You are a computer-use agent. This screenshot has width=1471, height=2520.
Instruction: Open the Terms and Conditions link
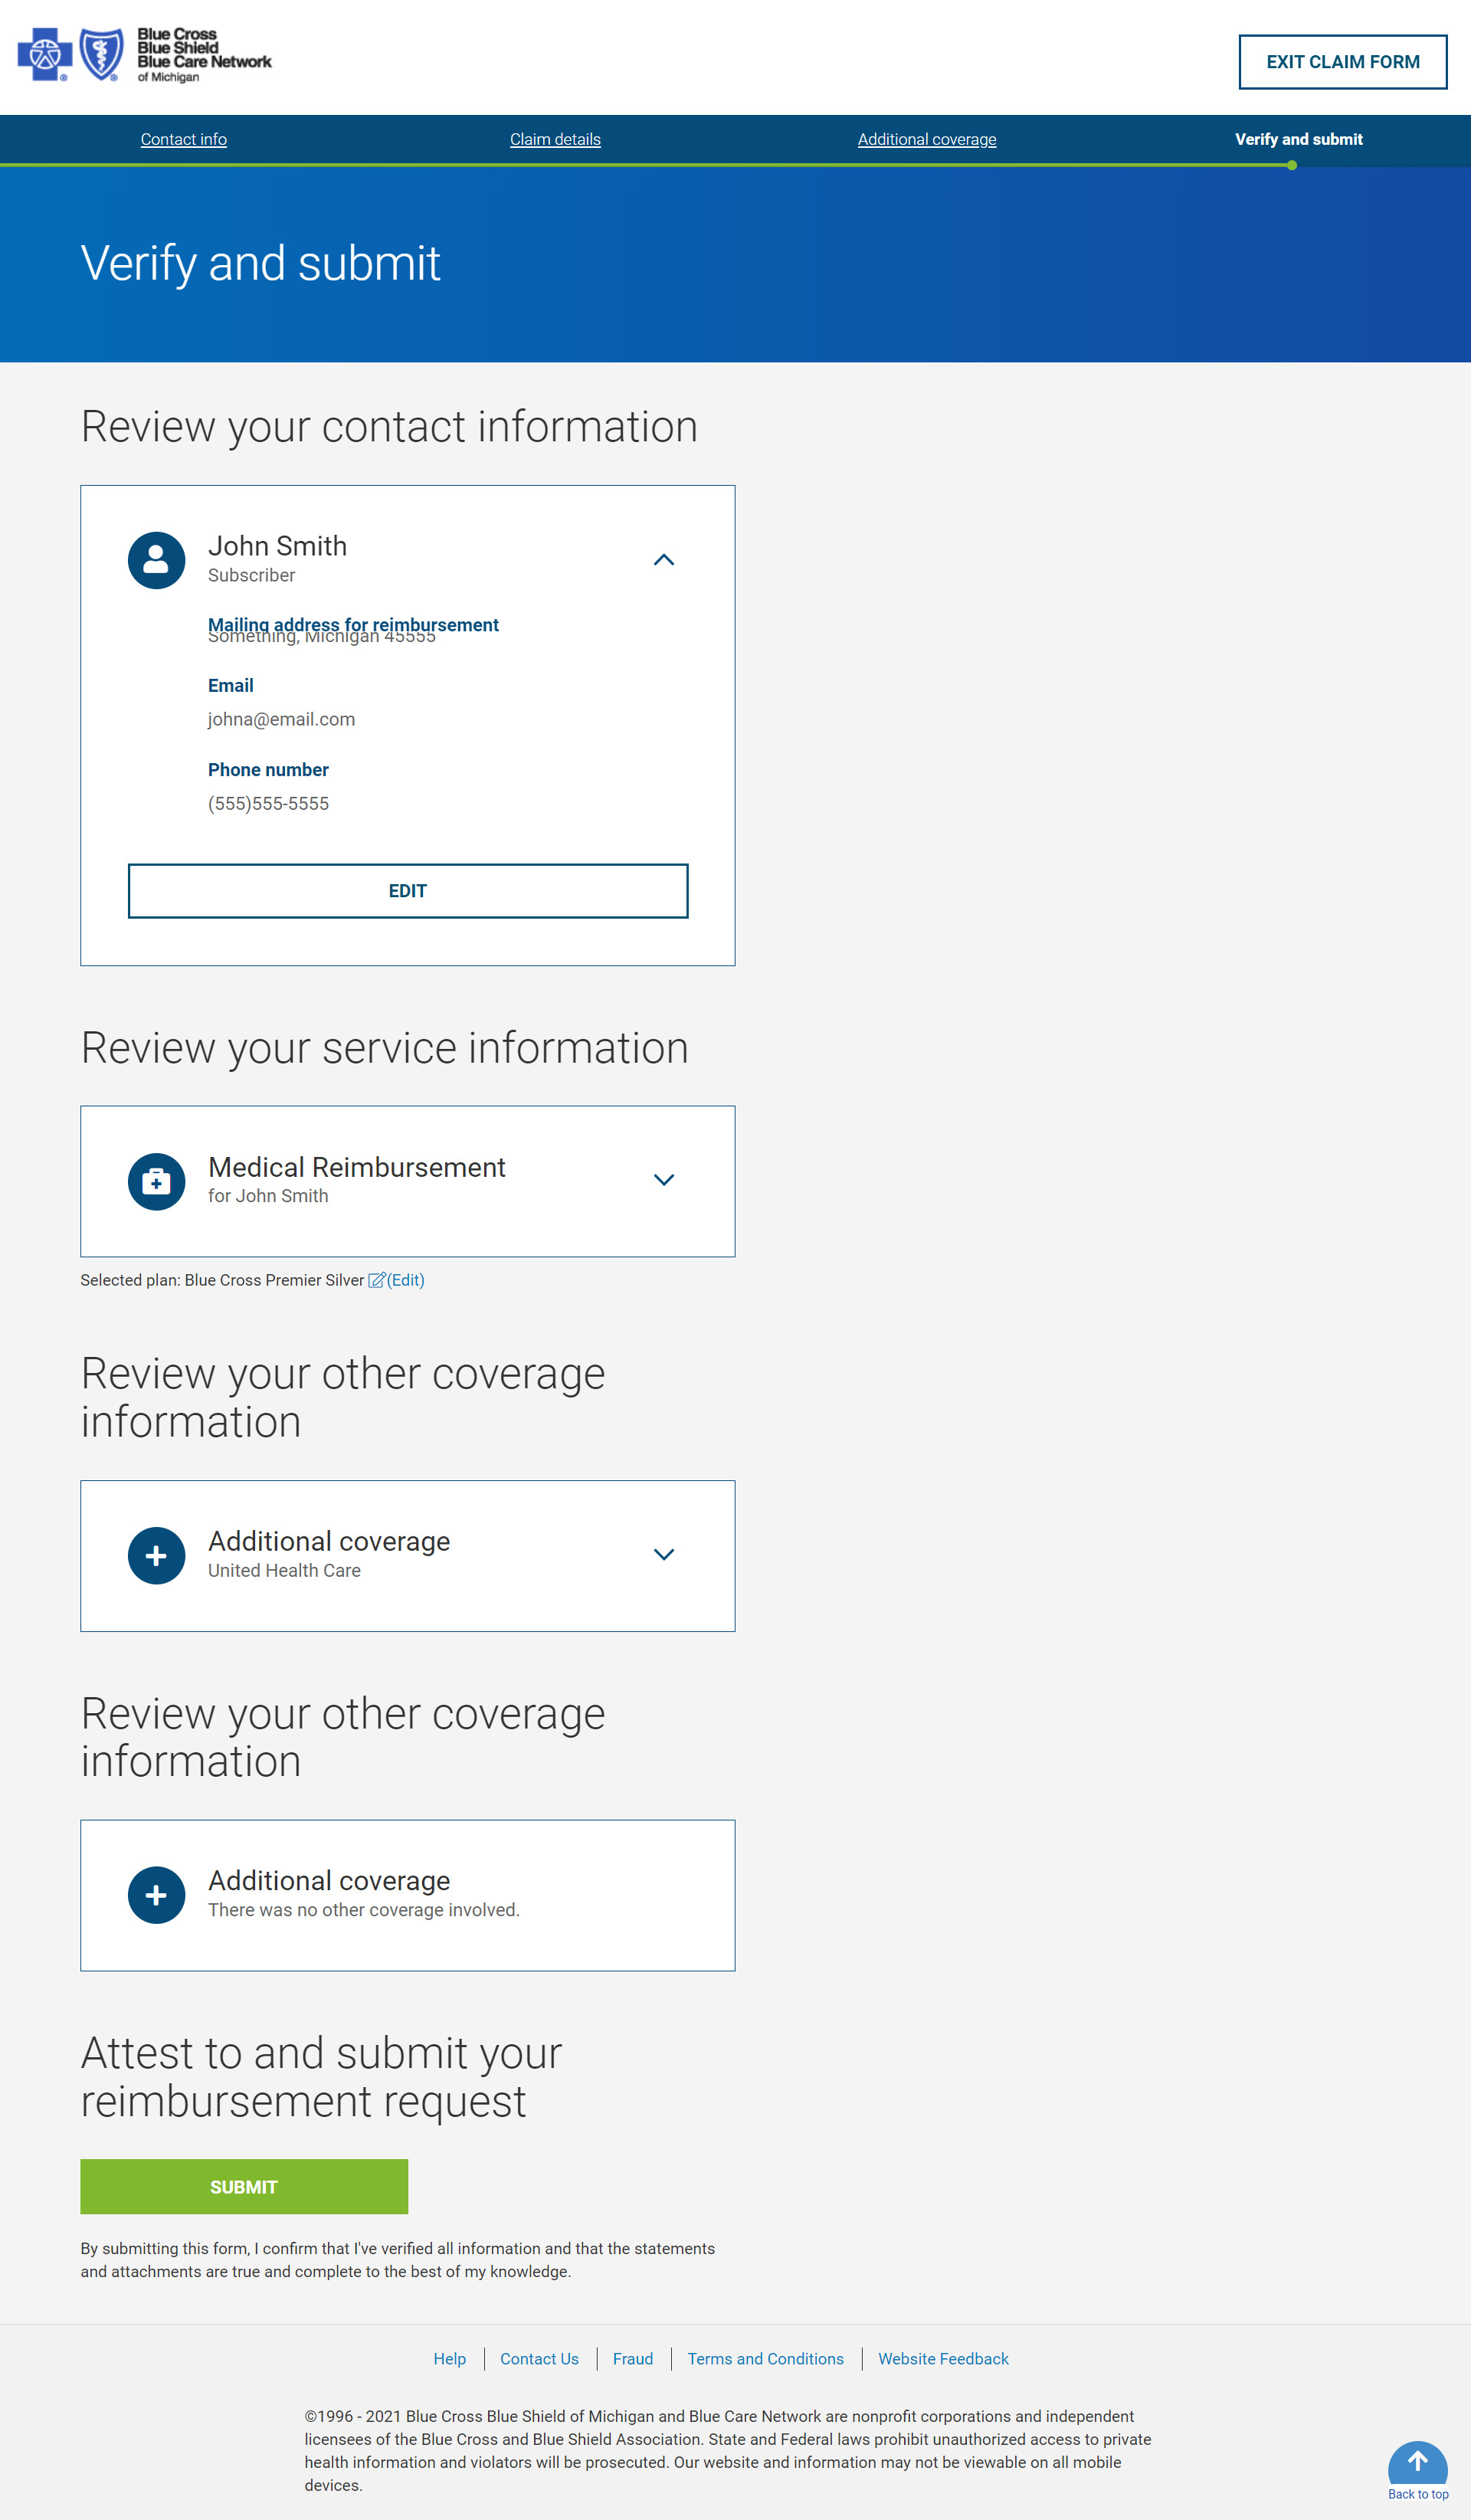click(x=765, y=2358)
